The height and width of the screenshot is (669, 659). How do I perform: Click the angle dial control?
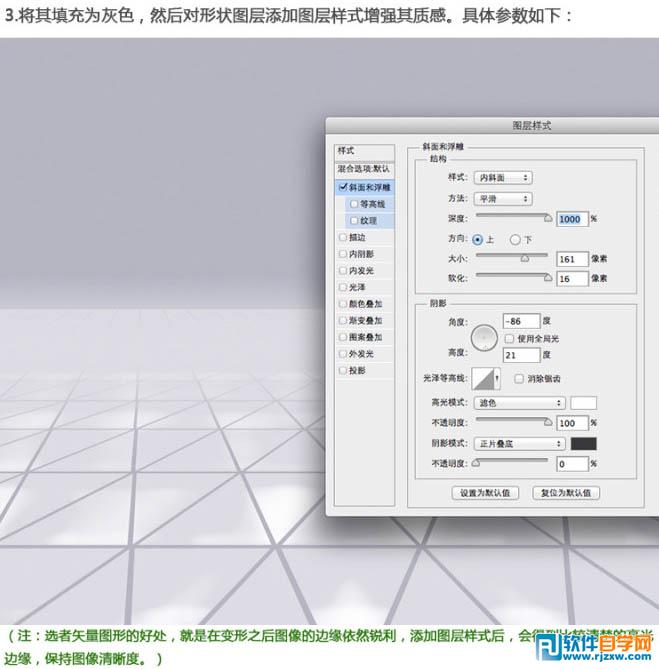click(x=484, y=337)
